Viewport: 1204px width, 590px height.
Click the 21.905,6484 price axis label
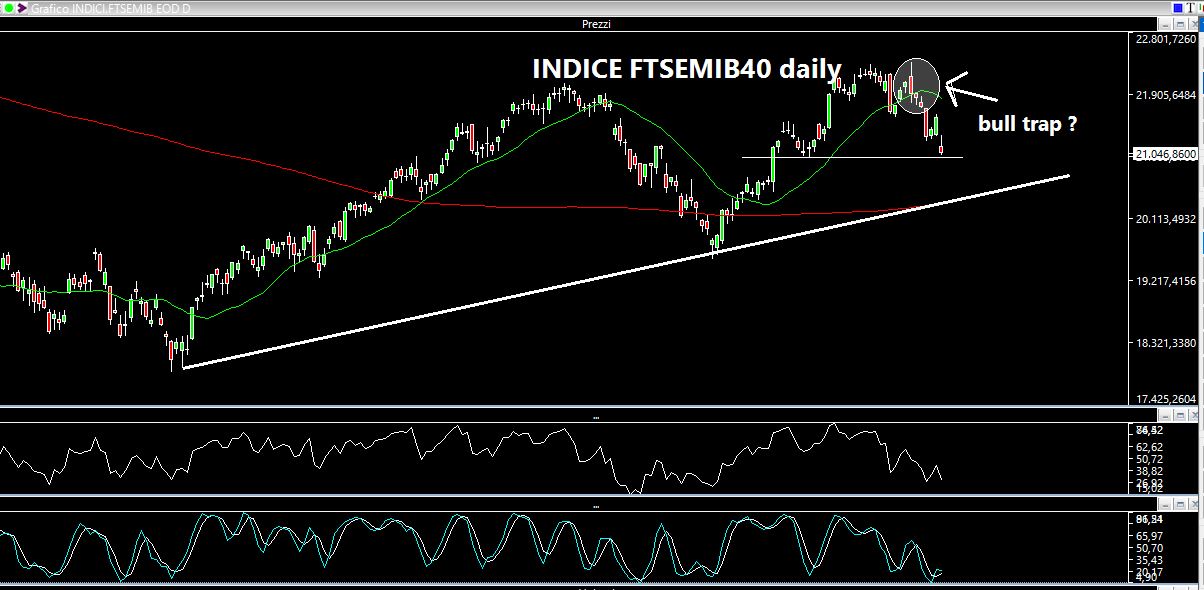tap(1166, 96)
